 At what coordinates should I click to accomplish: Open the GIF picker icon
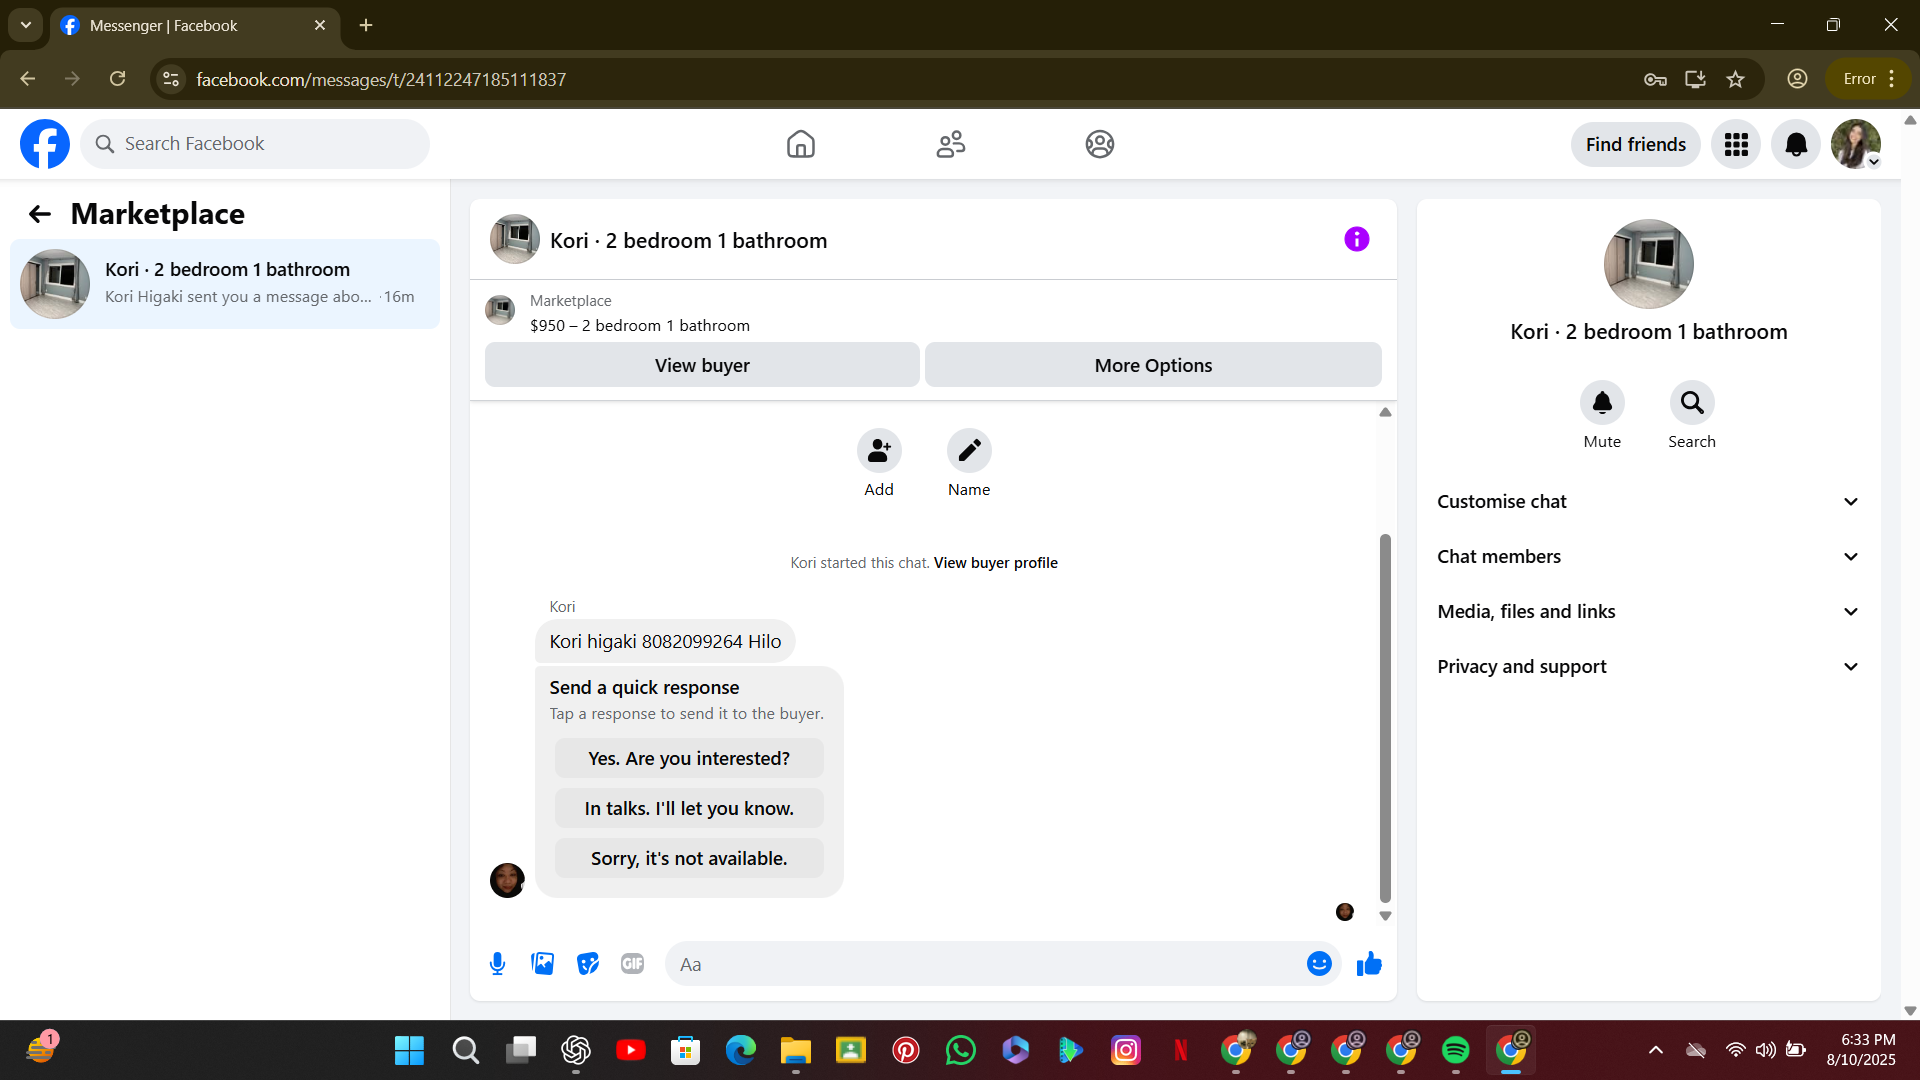click(632, 964)
